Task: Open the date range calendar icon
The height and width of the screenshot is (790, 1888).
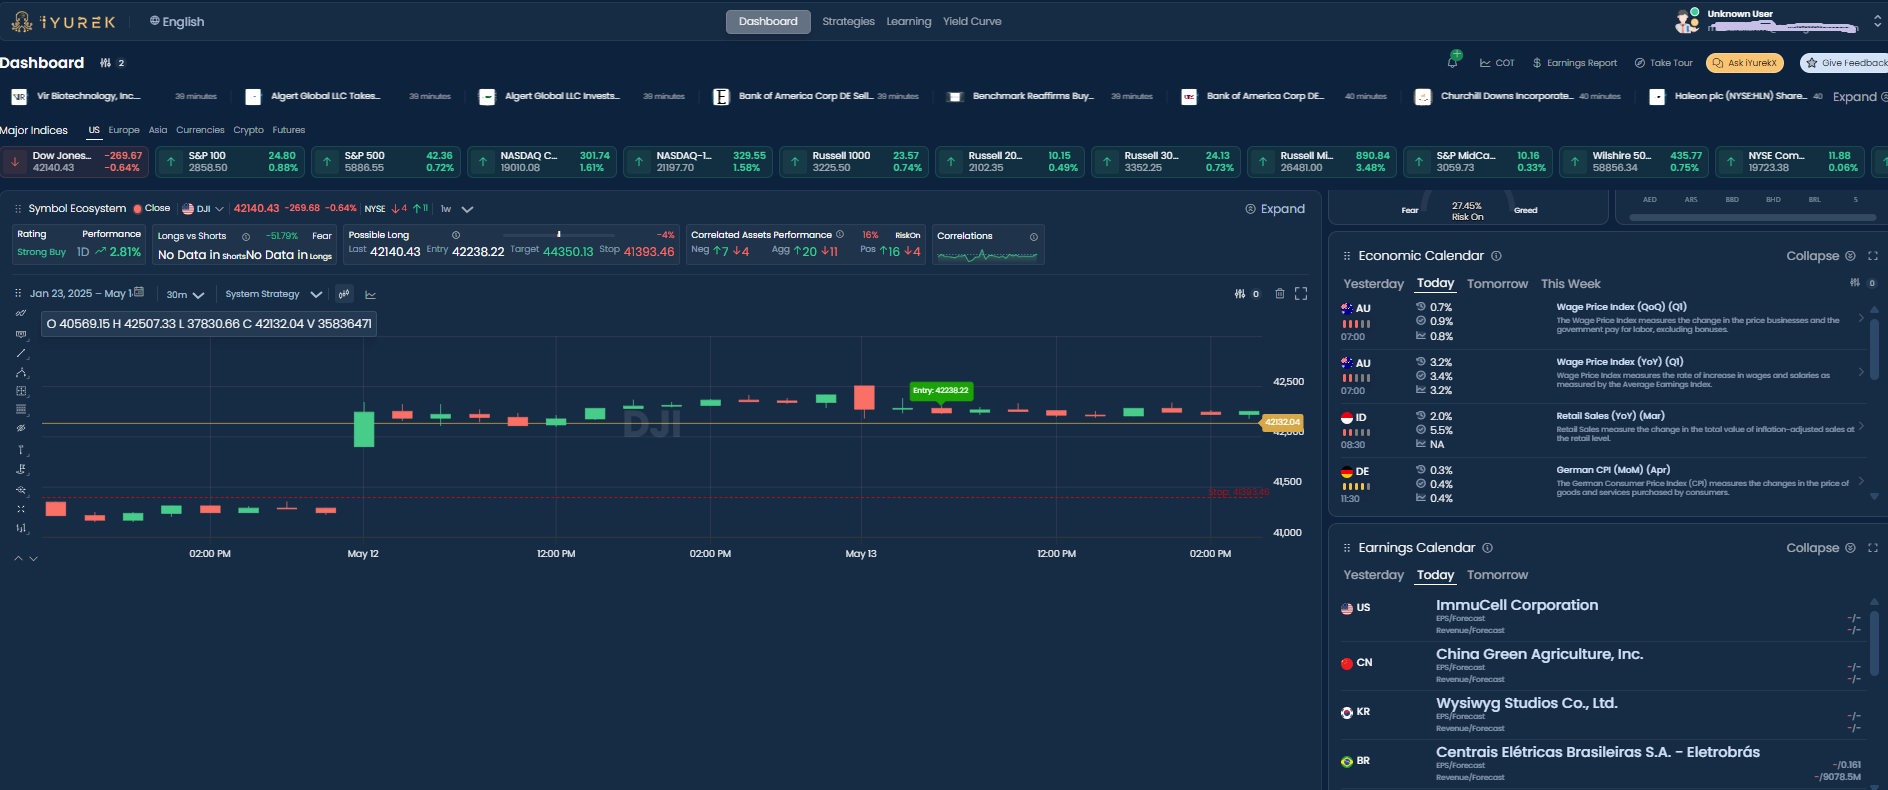Action: (139, 293)
